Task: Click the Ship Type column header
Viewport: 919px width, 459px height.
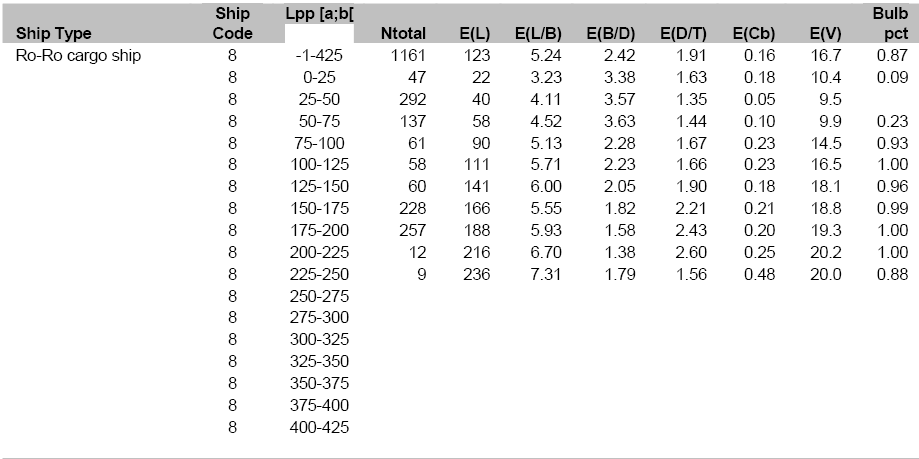Action: (54, 34)
